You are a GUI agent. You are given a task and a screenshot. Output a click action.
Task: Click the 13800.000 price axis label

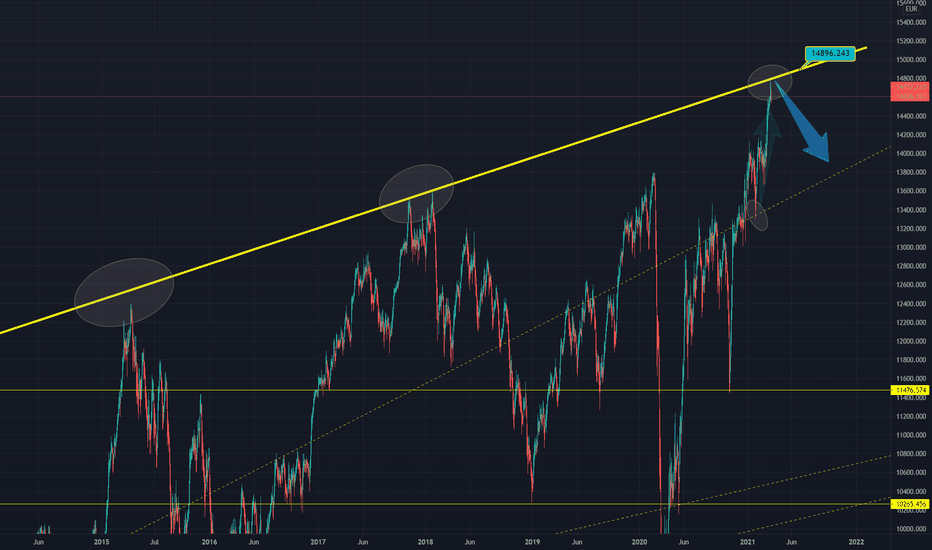pyautogui.click(x=911, y=172)
